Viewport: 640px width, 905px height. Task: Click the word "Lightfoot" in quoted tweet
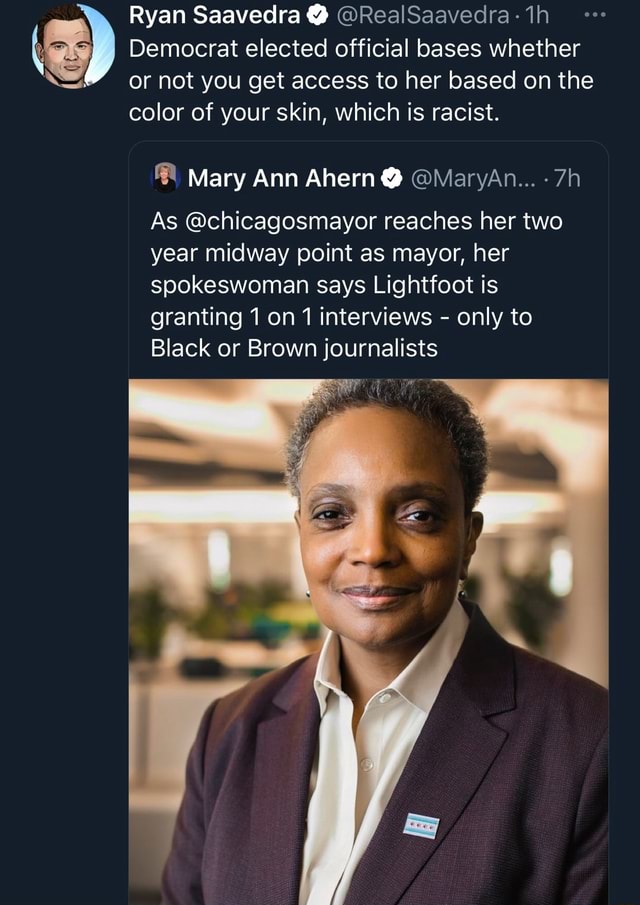421,284
